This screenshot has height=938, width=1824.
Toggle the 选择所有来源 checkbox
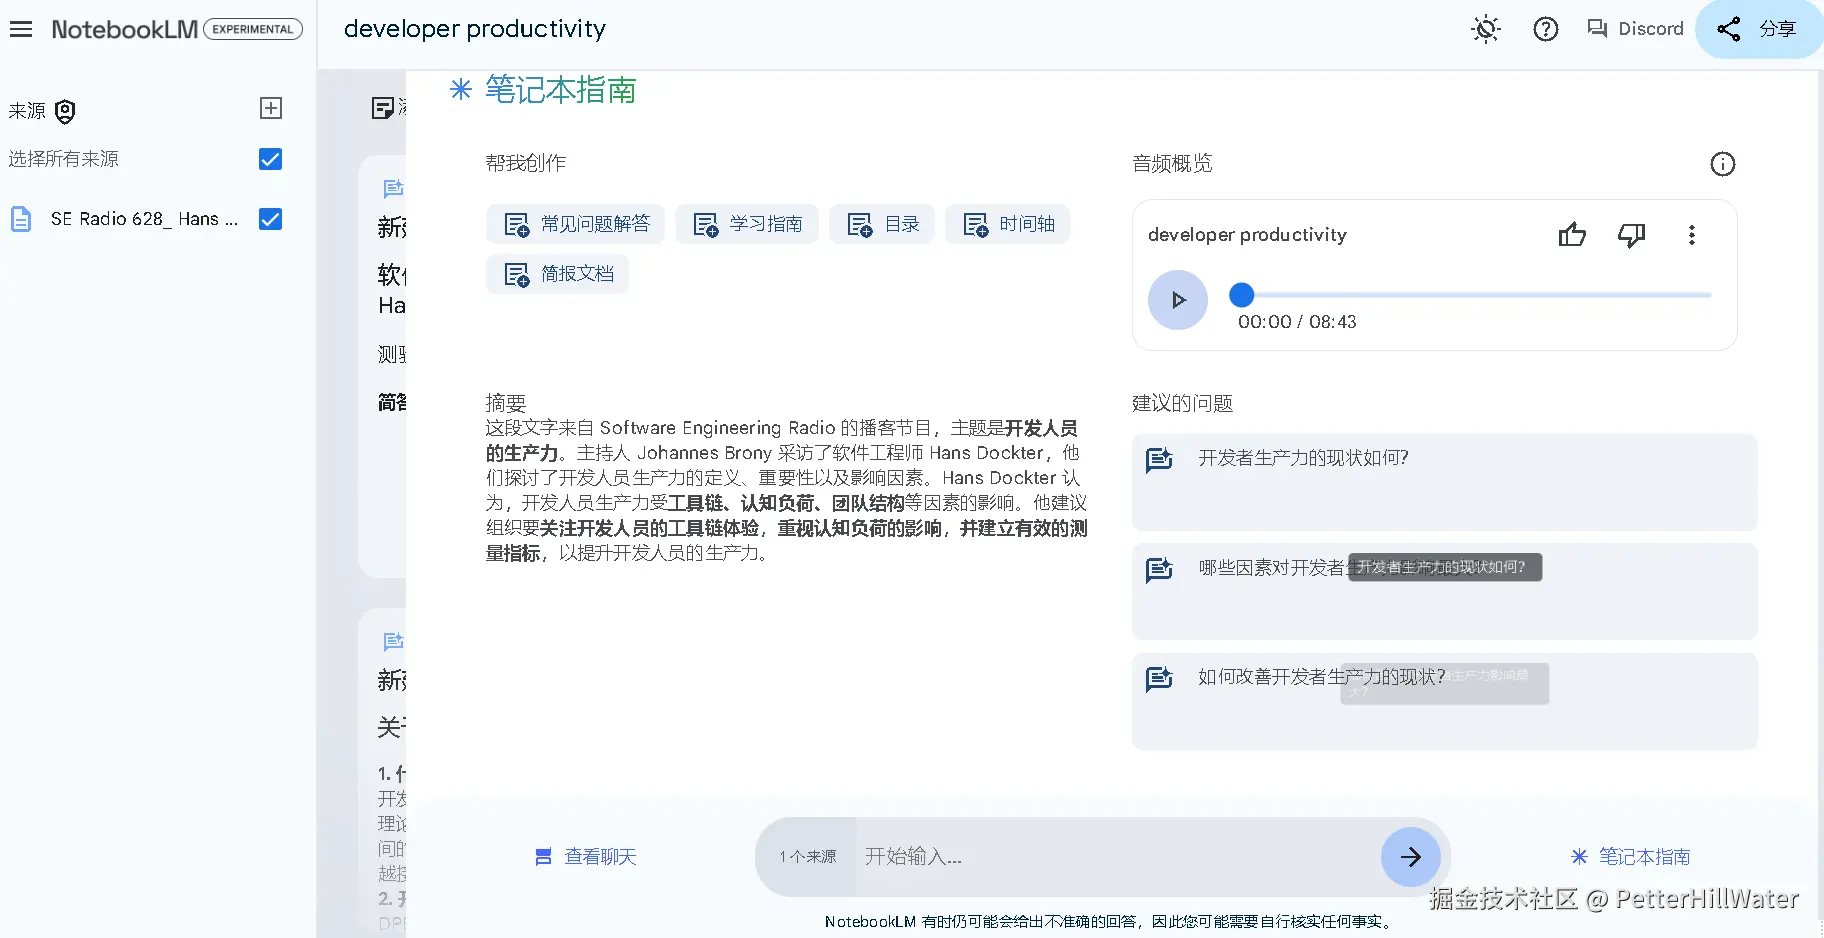coord(270,159)
